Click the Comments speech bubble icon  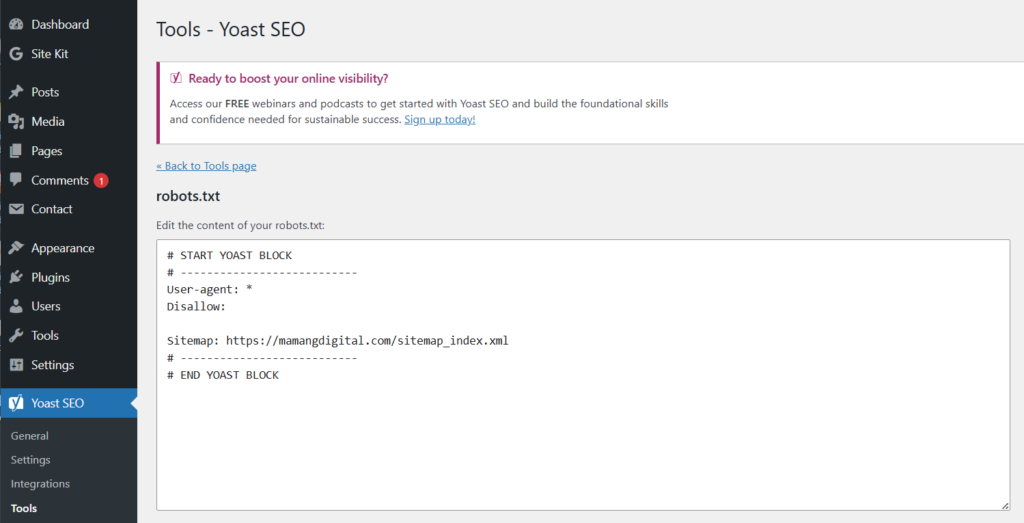coord(16,180)
